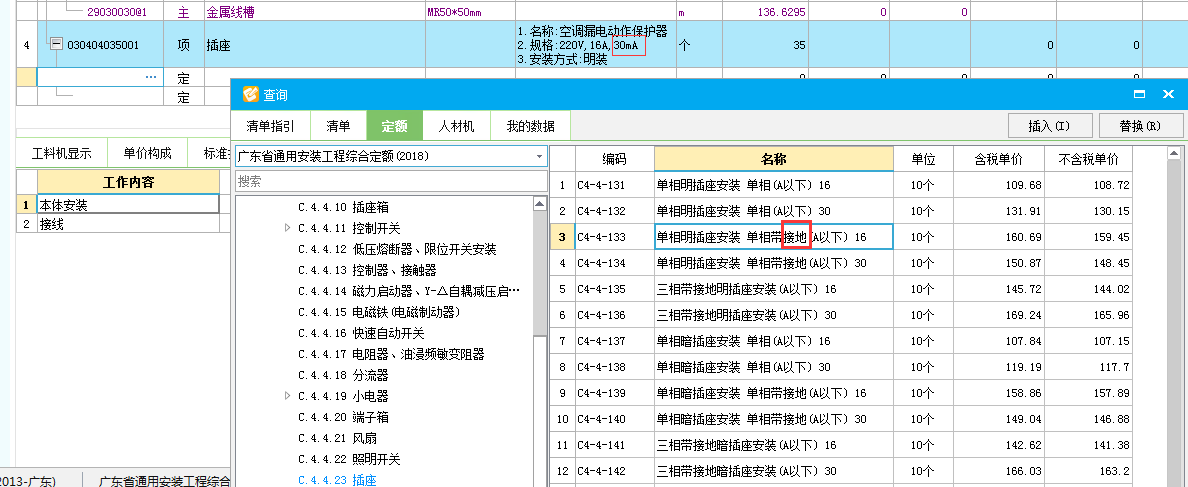Viewport: 1188px width, 487px height.
Task: Select quota row C4-4-135
Action: click(x=841, y=289)
